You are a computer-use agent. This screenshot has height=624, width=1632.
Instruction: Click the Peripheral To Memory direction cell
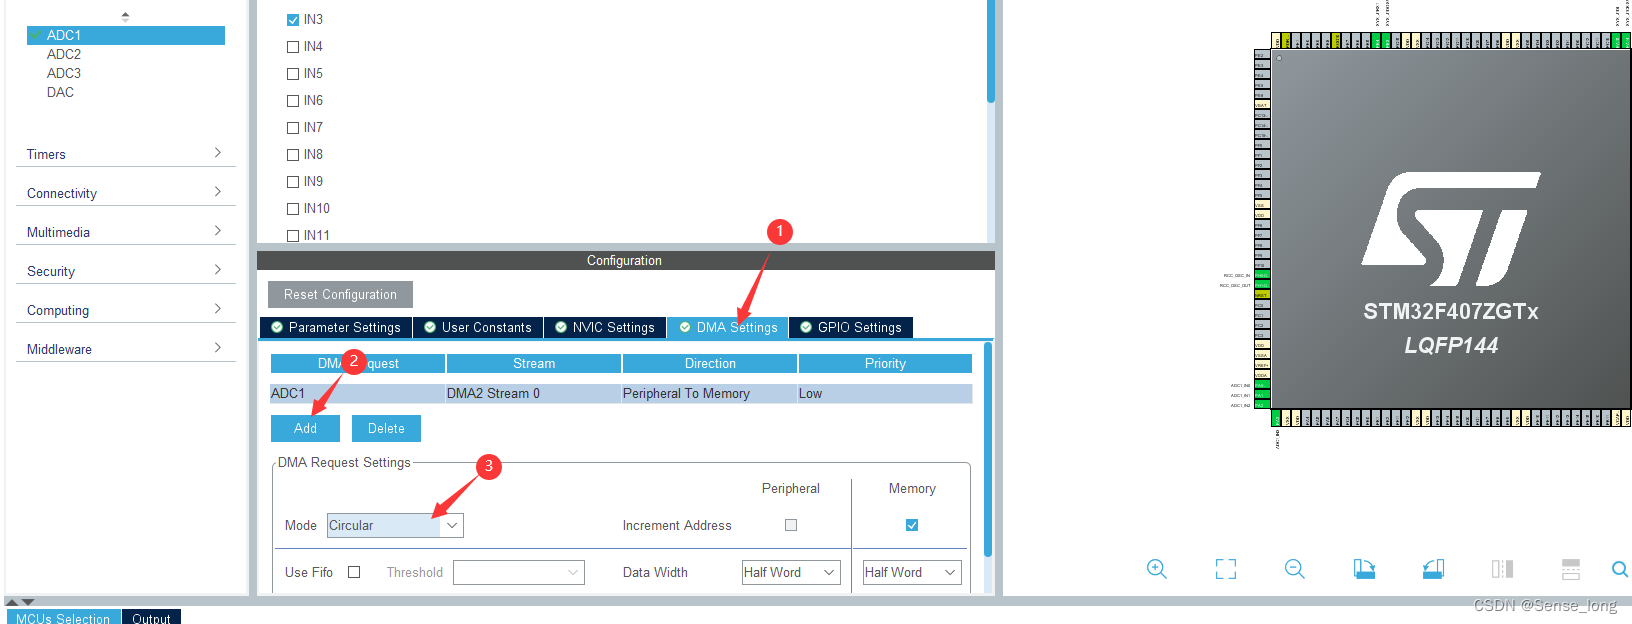(709, 393)
